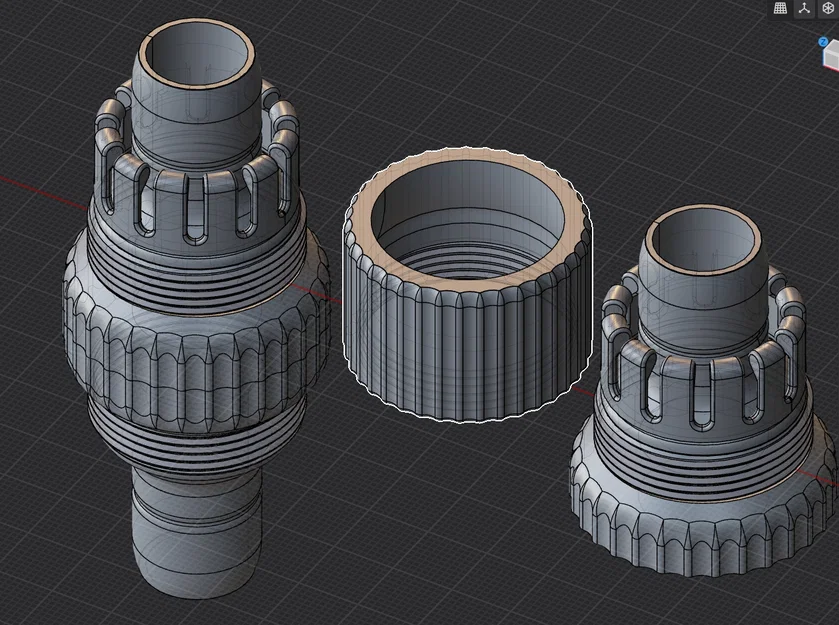The image size is (839, 625).
Task: Click the wheel icon in the top-right toolbar
Action: point(828,8)
